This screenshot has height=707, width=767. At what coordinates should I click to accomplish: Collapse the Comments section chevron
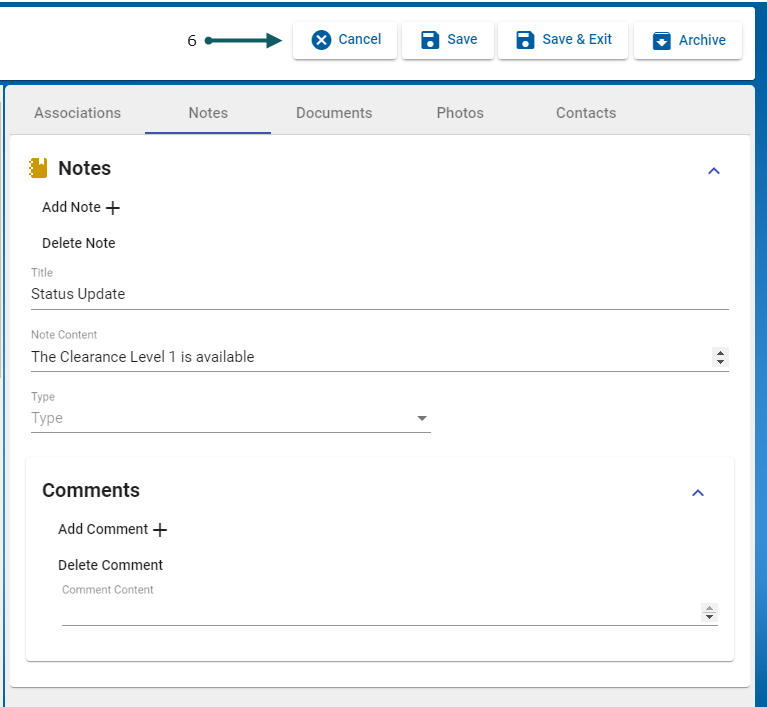click(698, 492)
